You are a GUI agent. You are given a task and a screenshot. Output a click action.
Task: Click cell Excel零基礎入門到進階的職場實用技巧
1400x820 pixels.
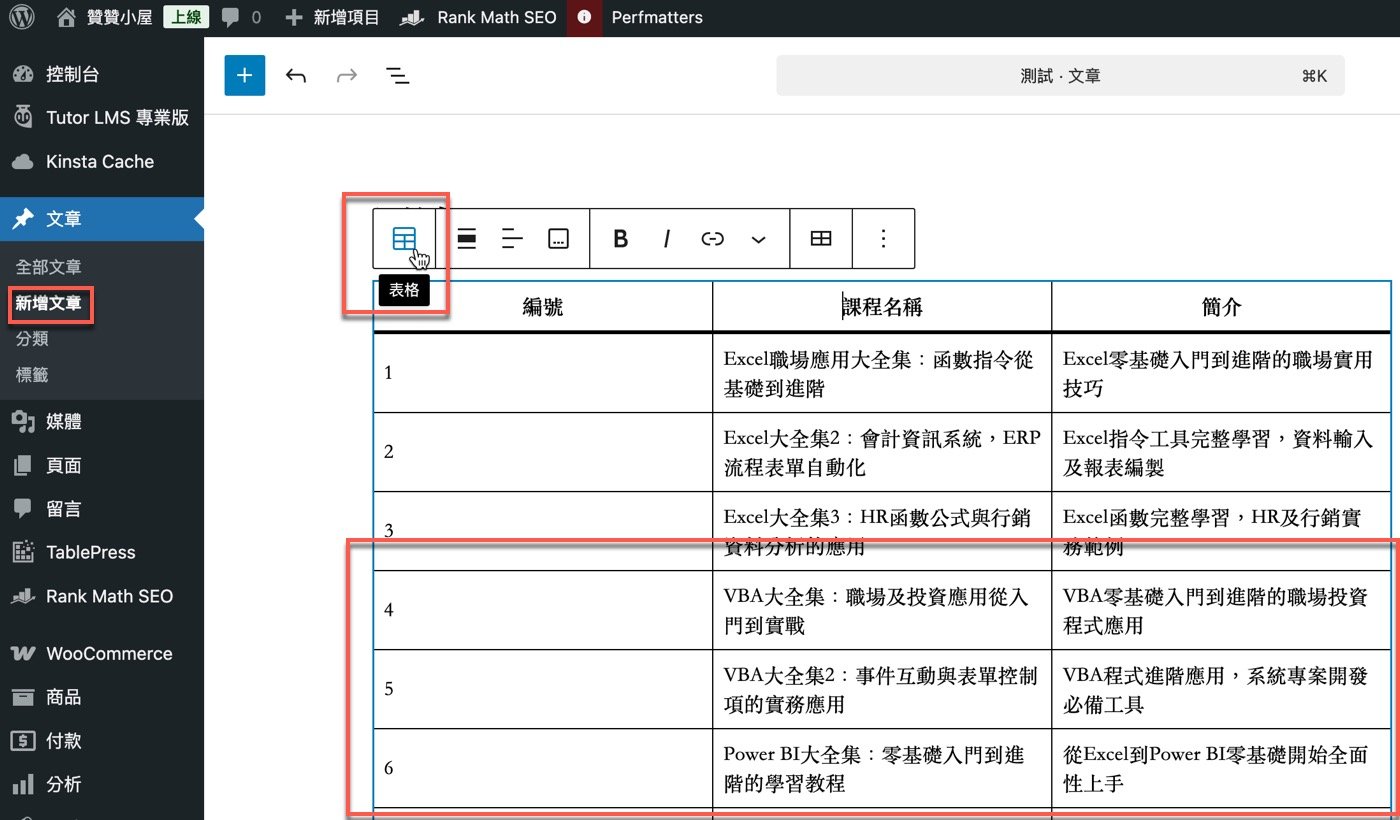point(1221,373)
